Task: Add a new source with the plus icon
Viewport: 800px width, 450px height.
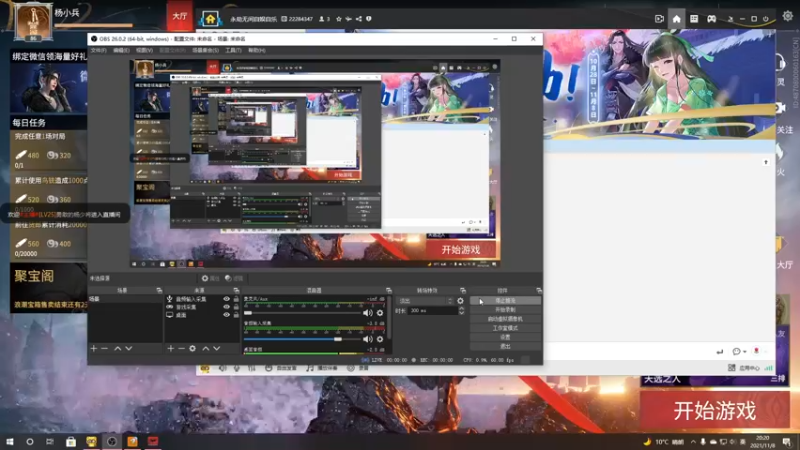Action: [171, 348]
